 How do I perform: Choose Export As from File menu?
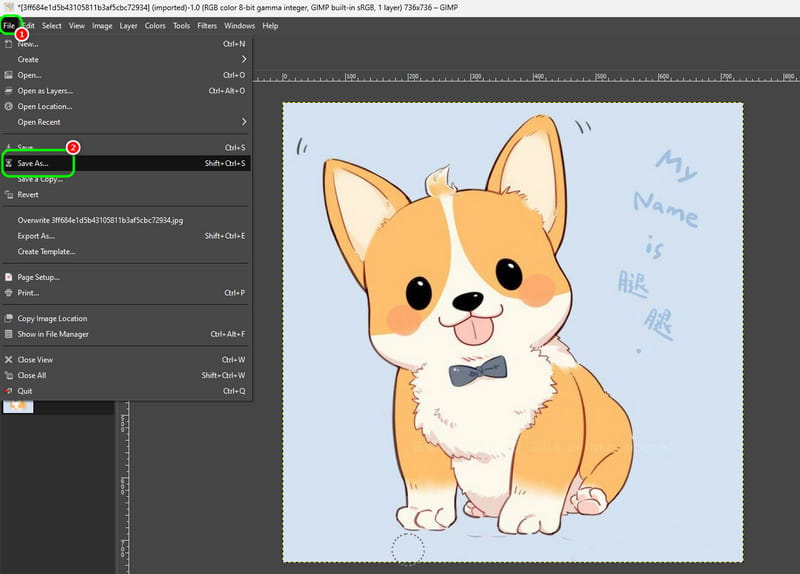[x=36, y=236]
